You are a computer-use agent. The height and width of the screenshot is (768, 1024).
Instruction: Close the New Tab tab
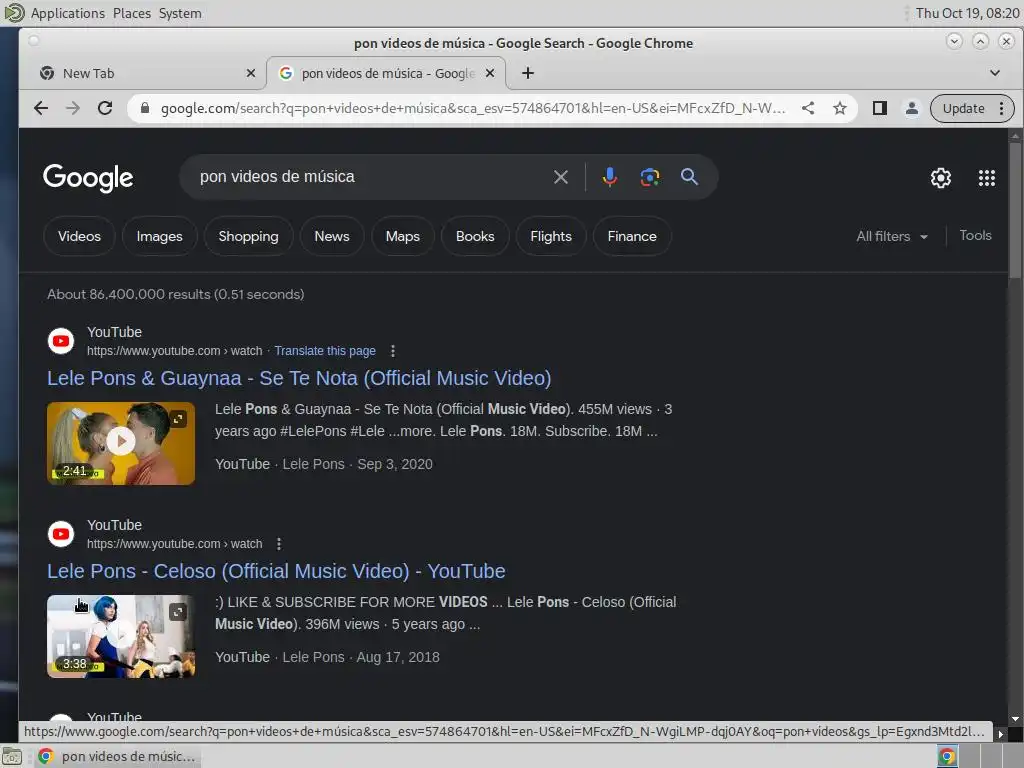(x=251, y=73)
